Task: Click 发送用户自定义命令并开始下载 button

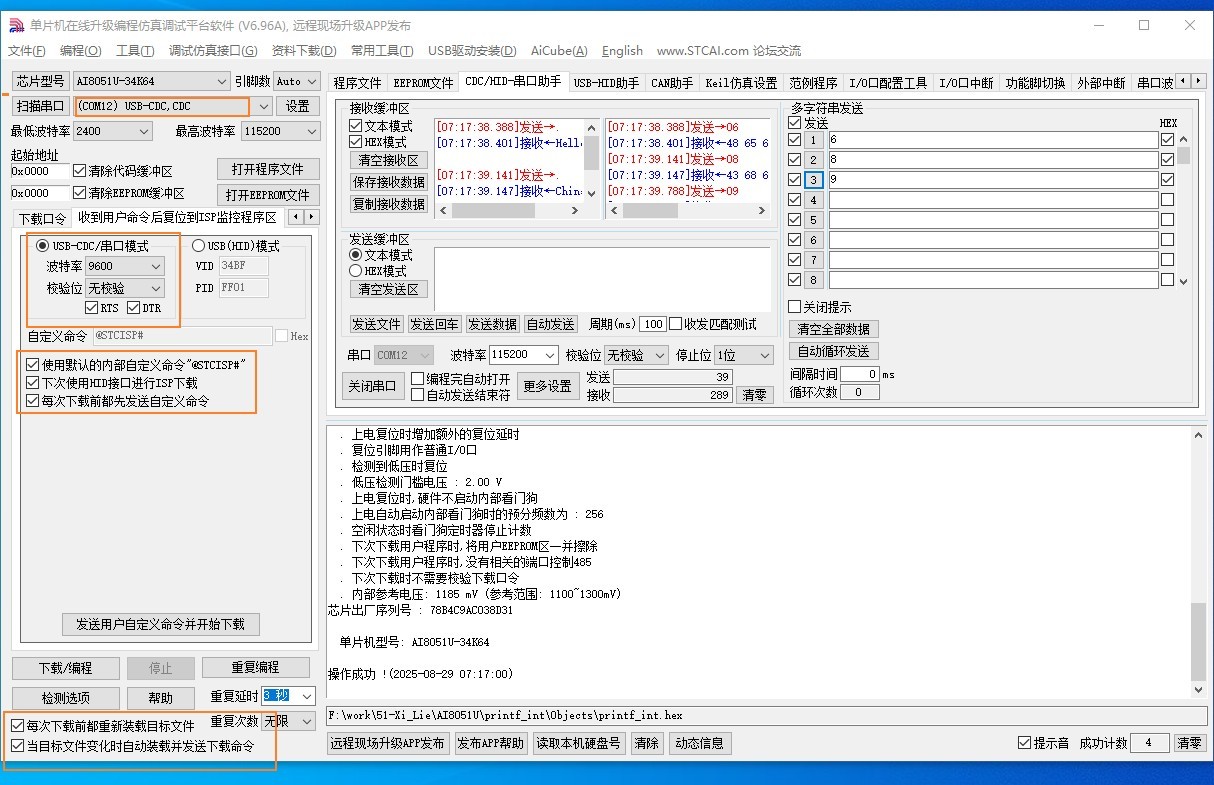Action: click(161, 624)
